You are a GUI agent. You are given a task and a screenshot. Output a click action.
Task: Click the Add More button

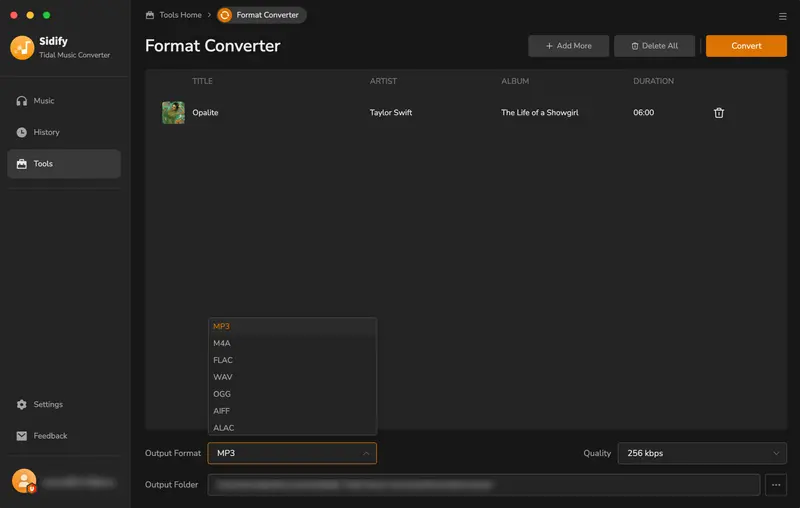click(568, 46)
